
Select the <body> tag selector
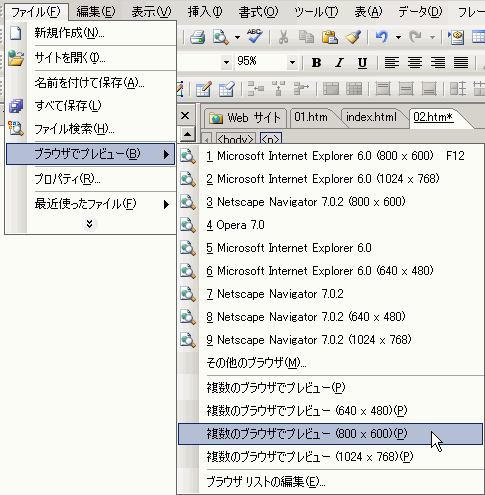tap(236, 138)
